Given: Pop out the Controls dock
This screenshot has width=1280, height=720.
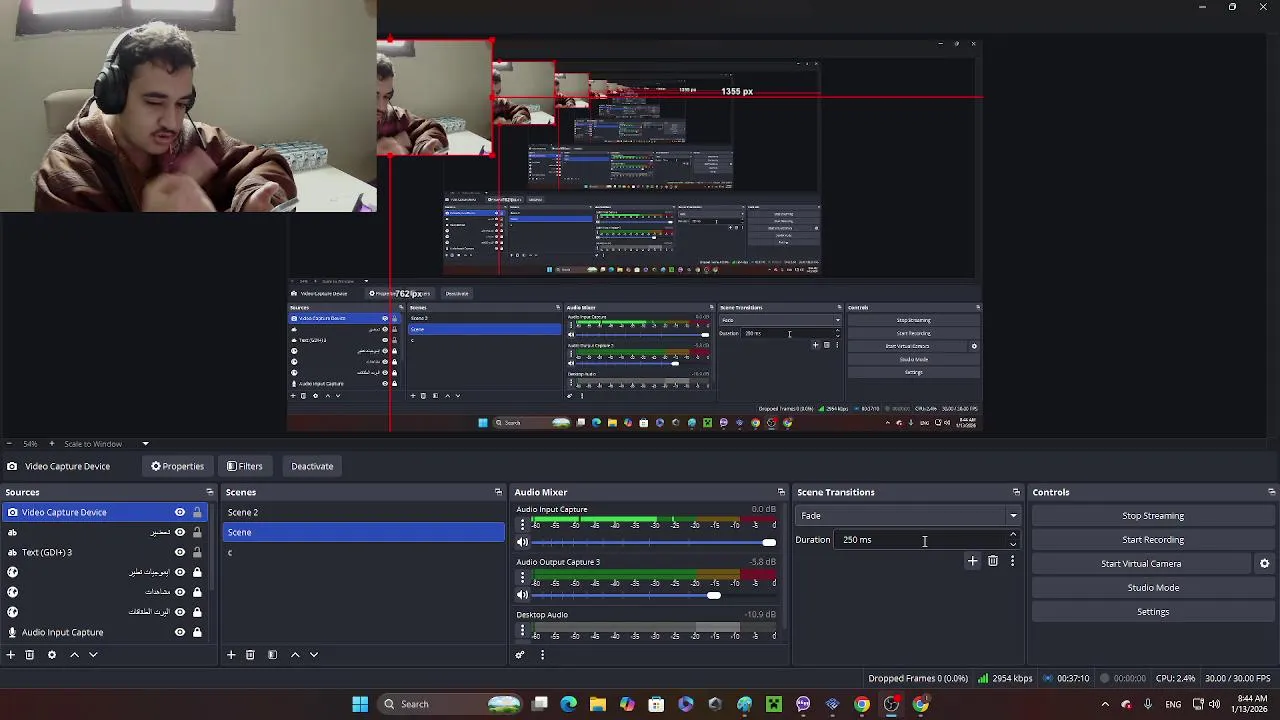Looking at the screenshot, I should (1271, 492).
